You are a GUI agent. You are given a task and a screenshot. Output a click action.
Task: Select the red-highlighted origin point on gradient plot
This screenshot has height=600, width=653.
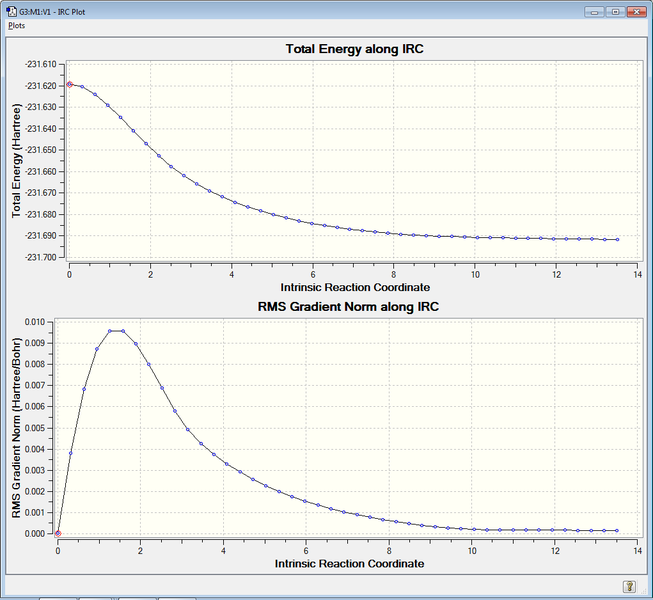tap(58, 533)
